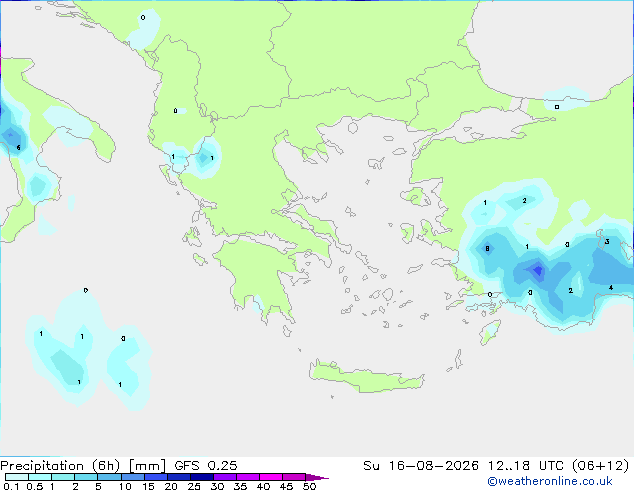The height and width of the screenshot is (490, 634).
Task: Click the 45–50 mm legend swatch
Action: point(293,477)
